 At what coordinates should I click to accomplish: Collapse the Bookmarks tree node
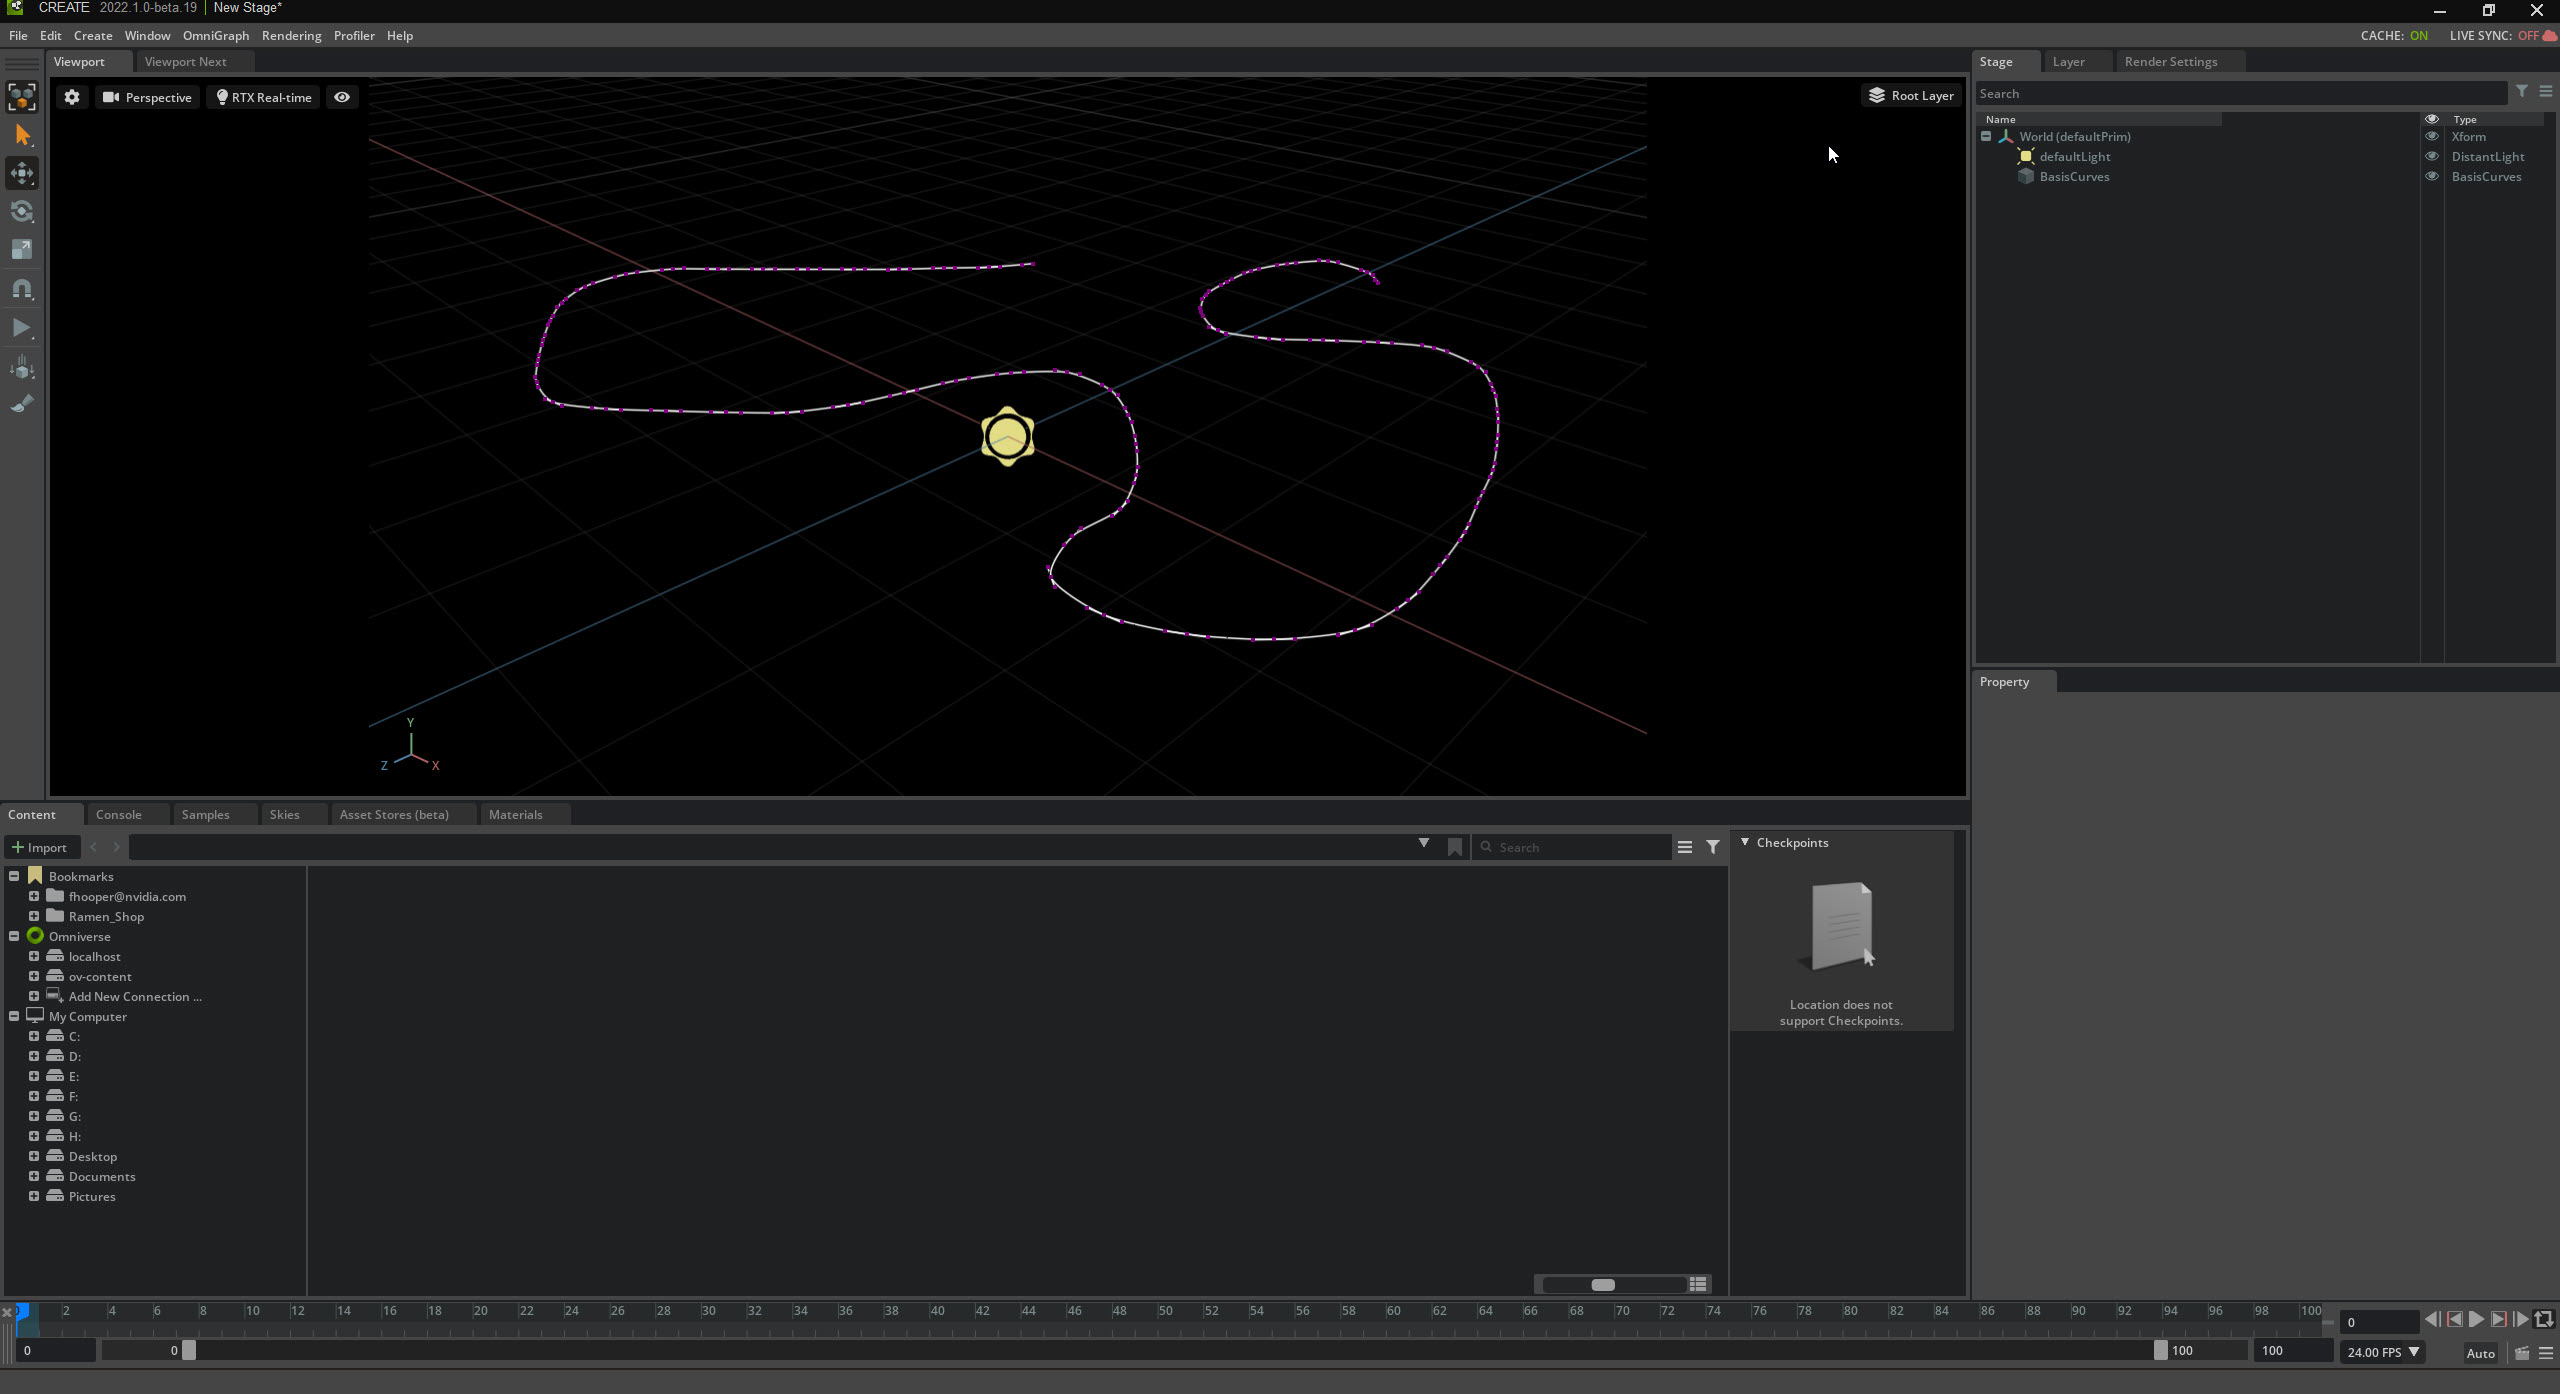(14, 876)
